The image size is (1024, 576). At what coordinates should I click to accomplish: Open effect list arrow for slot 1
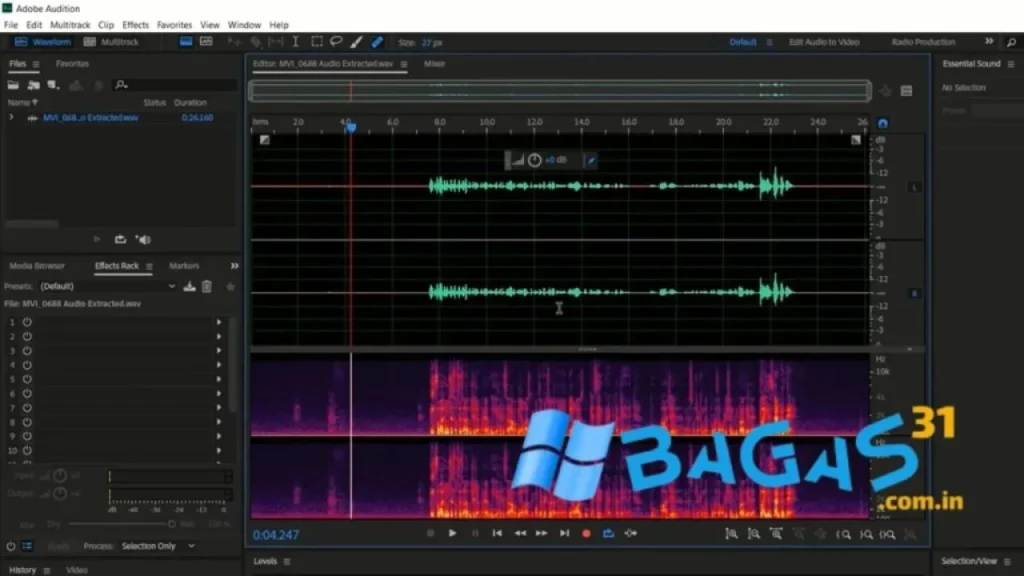click(x=219, y=322)
